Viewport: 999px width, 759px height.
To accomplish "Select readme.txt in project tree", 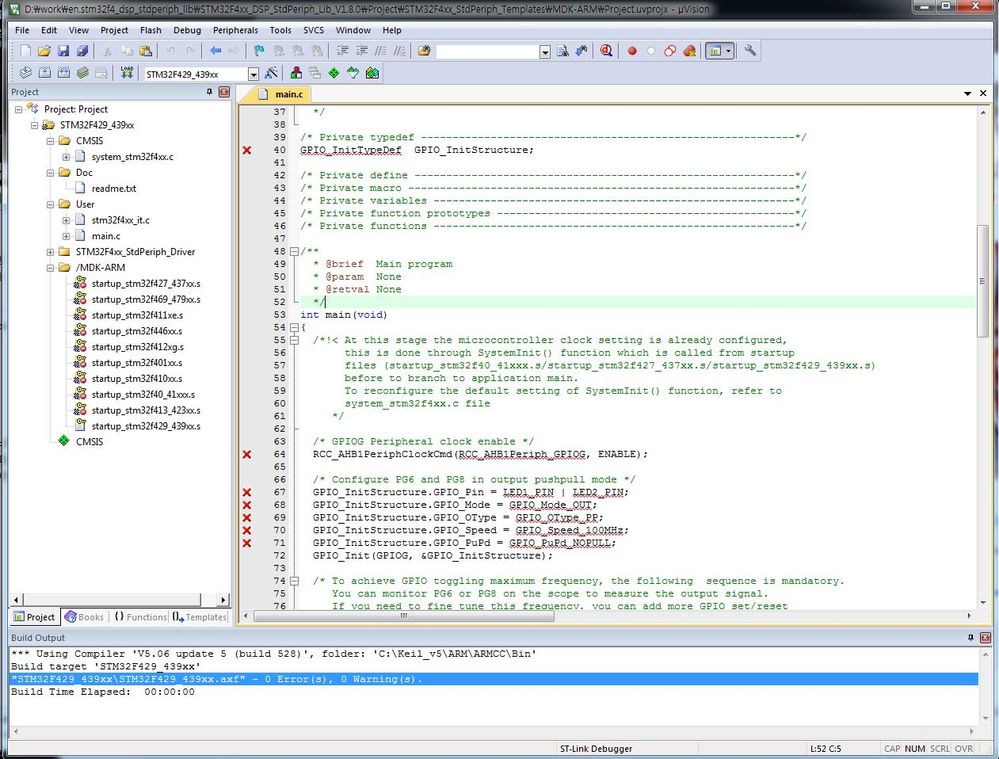I will 113,189.
